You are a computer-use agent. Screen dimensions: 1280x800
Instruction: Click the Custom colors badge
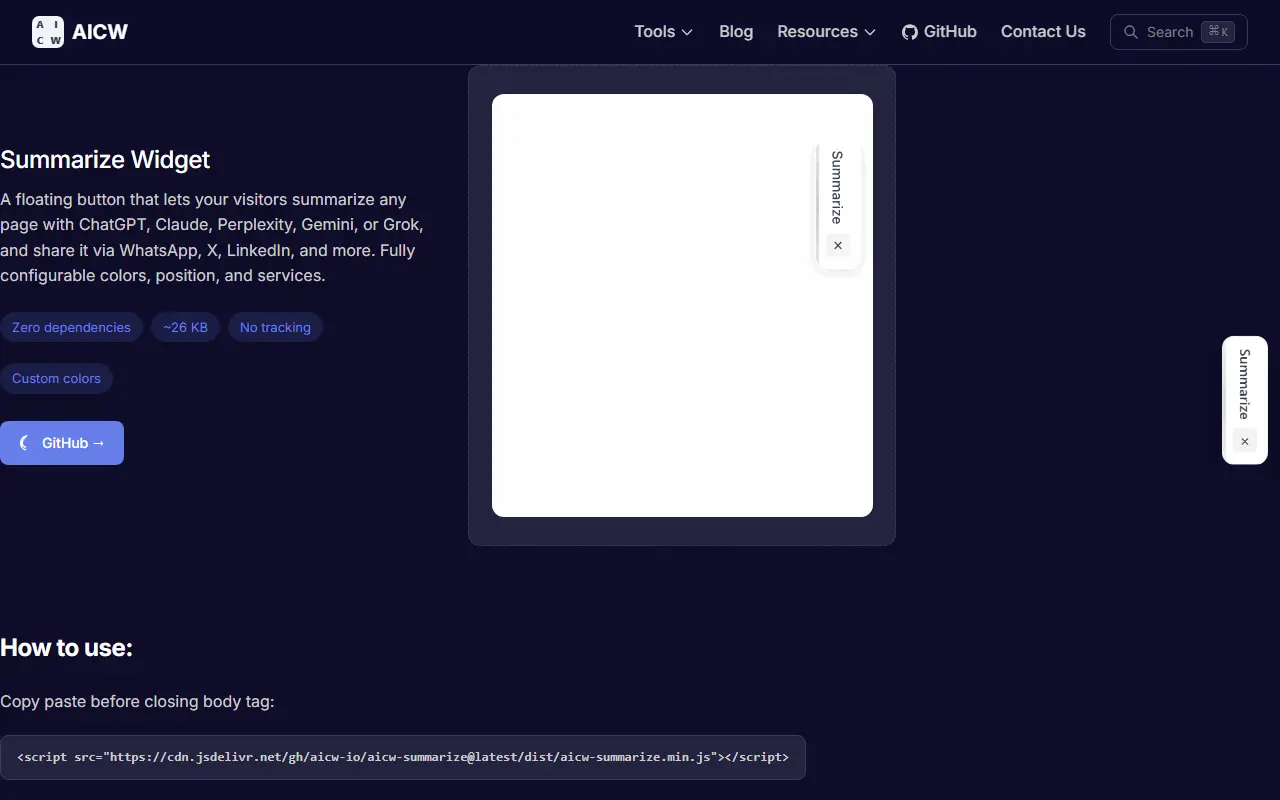pyautogui.click(x=56, y=379)
